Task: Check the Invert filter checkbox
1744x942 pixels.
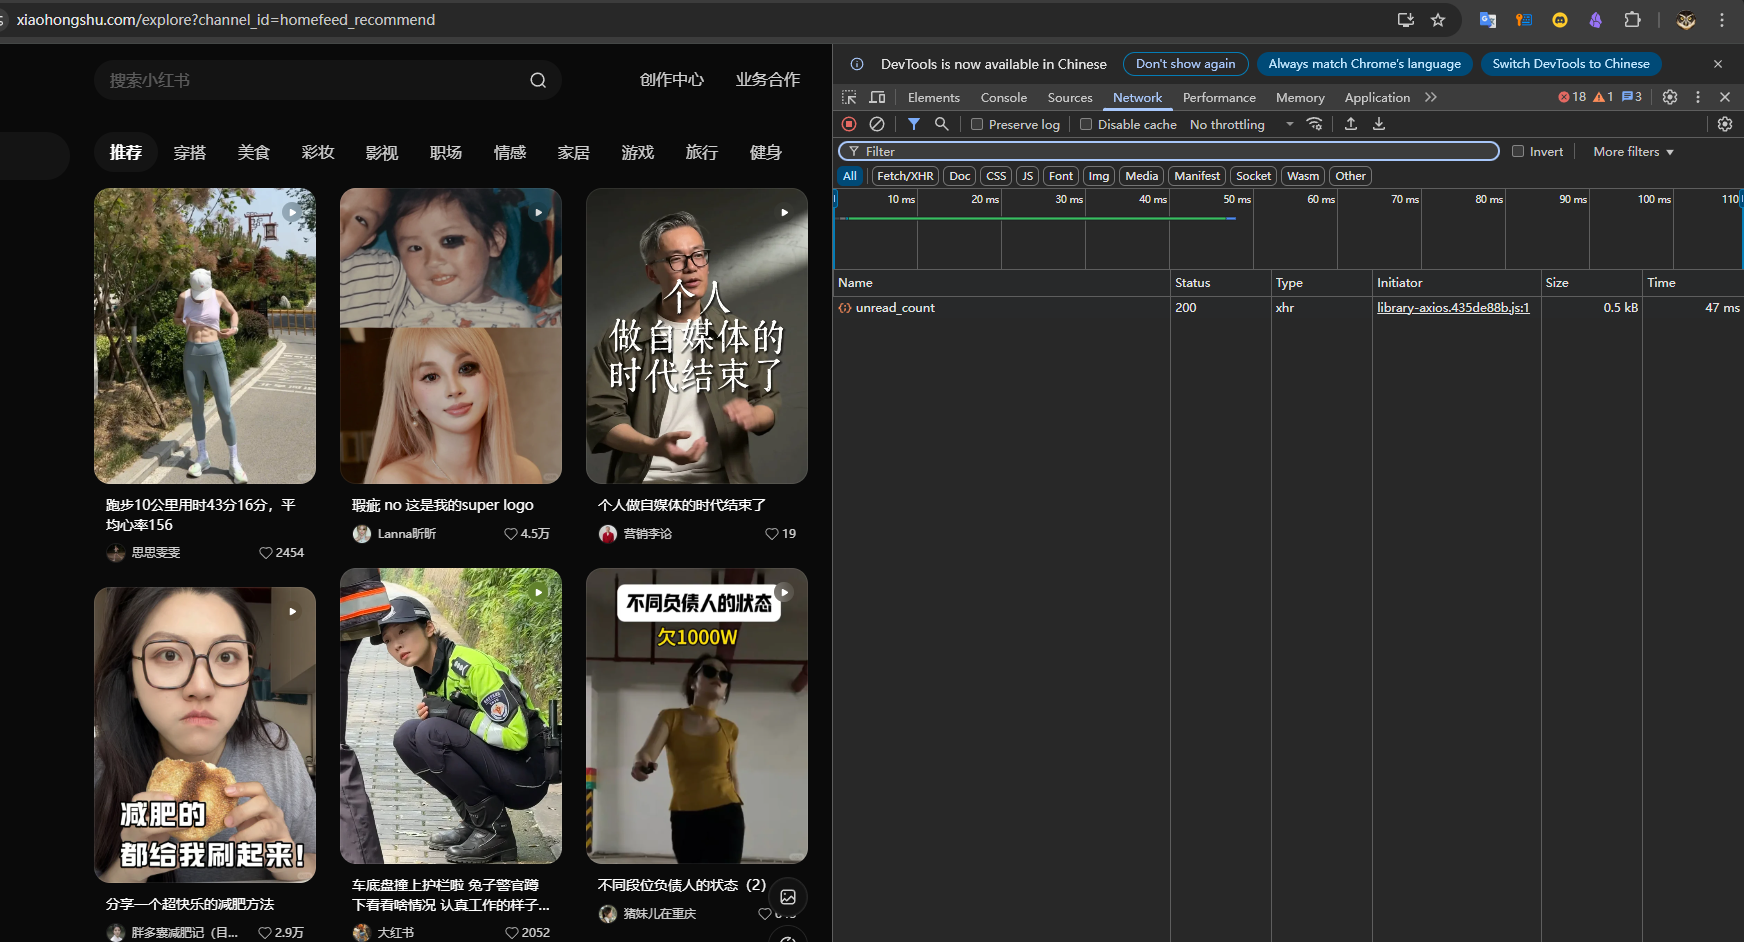Action: (x=1518, y=151)
